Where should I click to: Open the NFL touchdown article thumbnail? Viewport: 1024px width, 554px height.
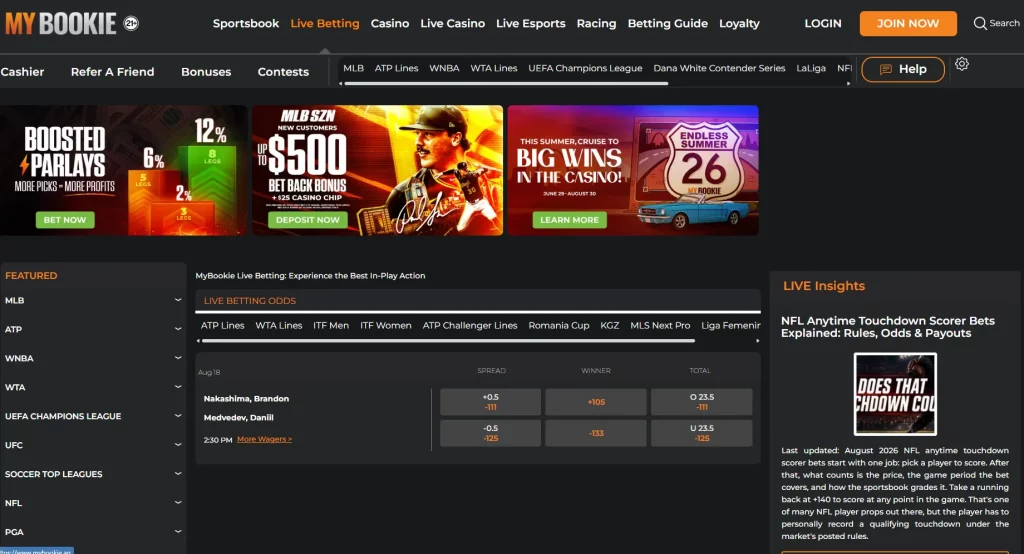(x=895, y=394)
